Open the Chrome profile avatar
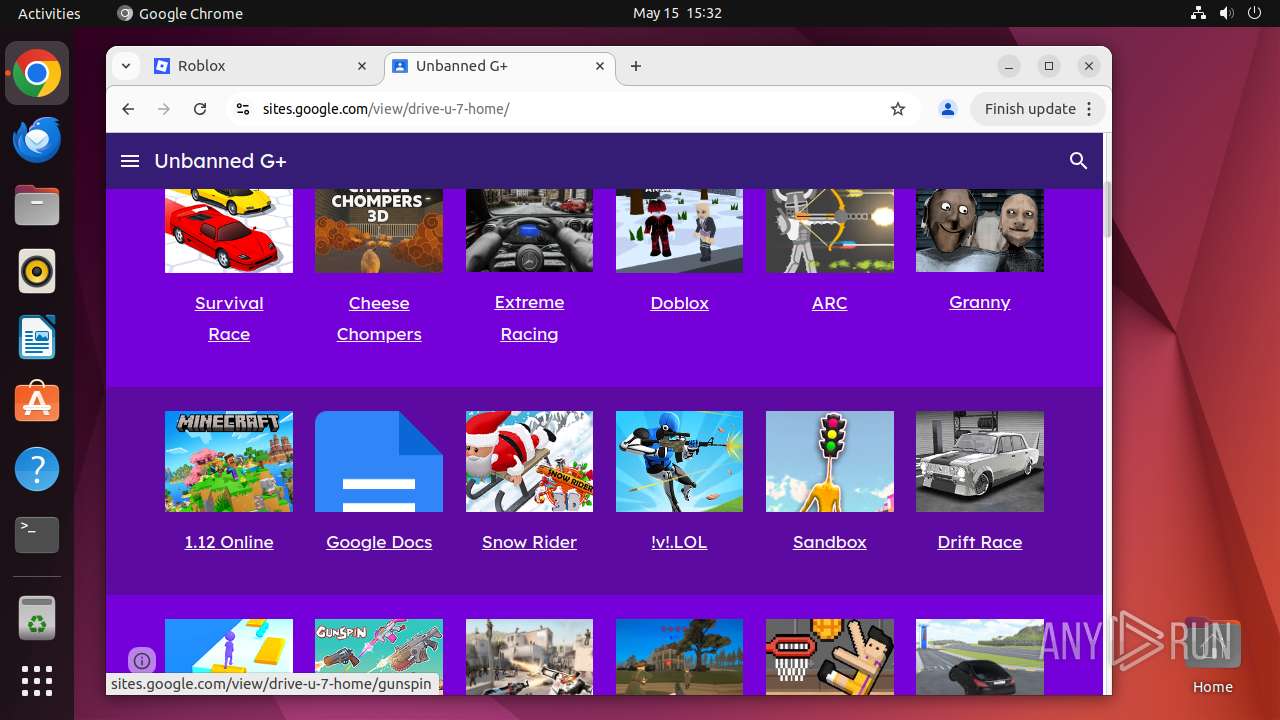This screenshot has width=1280, height=720. [948, 109]
